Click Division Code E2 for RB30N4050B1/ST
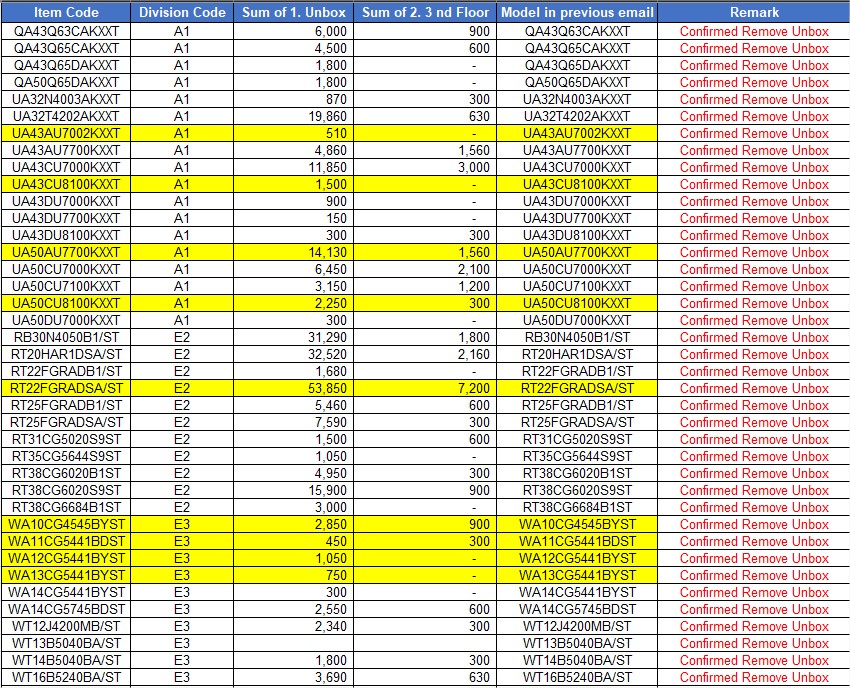The image size is (850, 688). click(182, 337)
